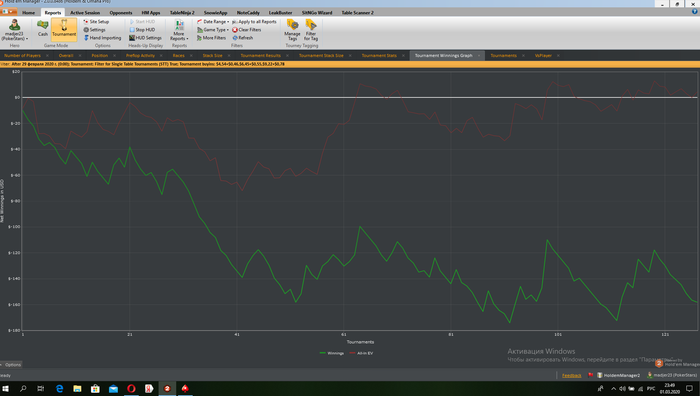Click madjer23 (PokerStars) in the status bar
The height and width of the screenshot is (396, 700).
coord(672,375)
